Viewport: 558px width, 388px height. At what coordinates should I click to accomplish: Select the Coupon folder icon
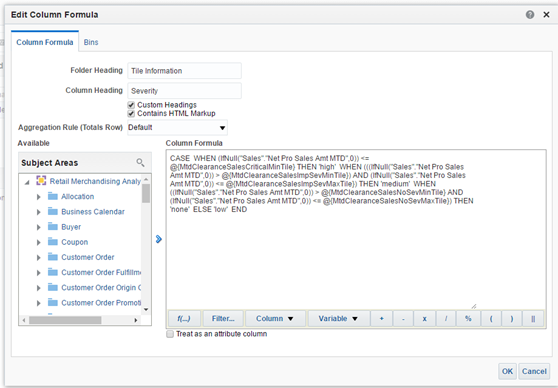tap(53, 242)
